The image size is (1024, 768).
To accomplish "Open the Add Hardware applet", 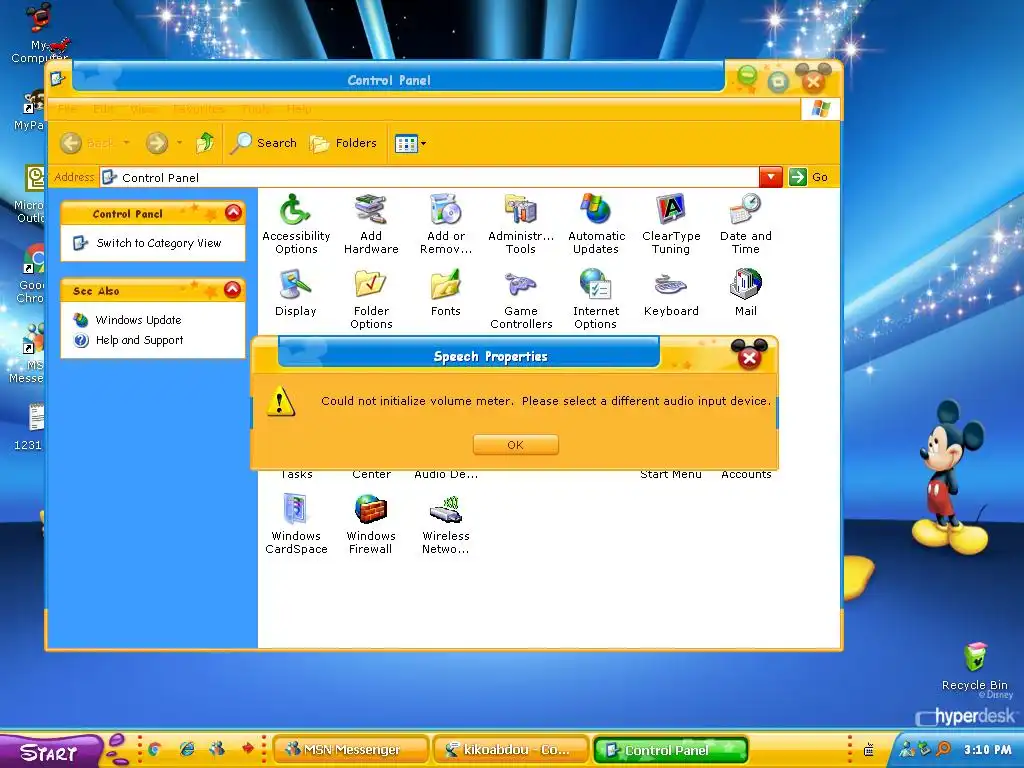I will pos(371,223).
